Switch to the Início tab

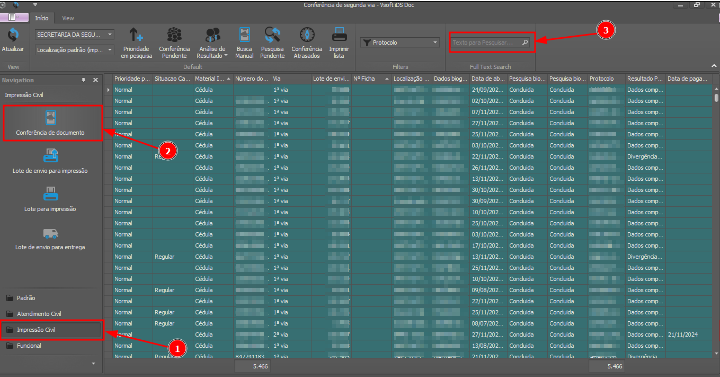(42, 18)
